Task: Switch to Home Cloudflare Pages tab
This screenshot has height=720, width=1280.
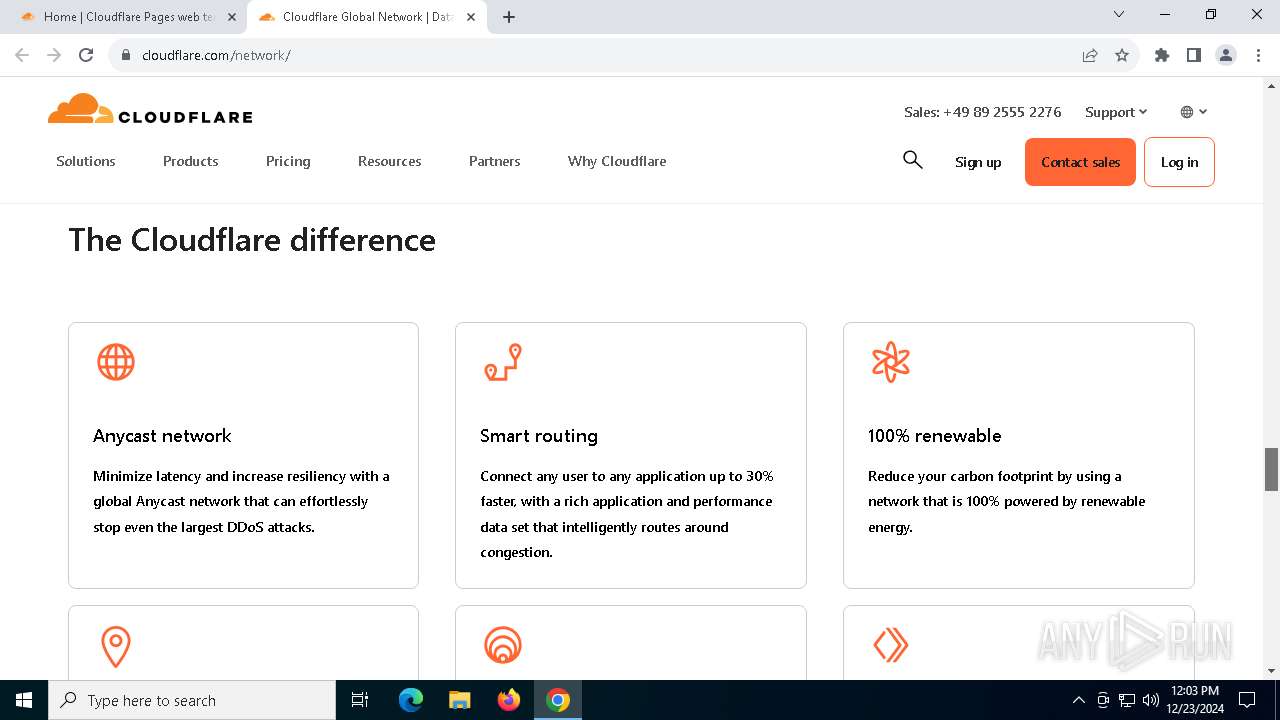Action: point(128,17)
